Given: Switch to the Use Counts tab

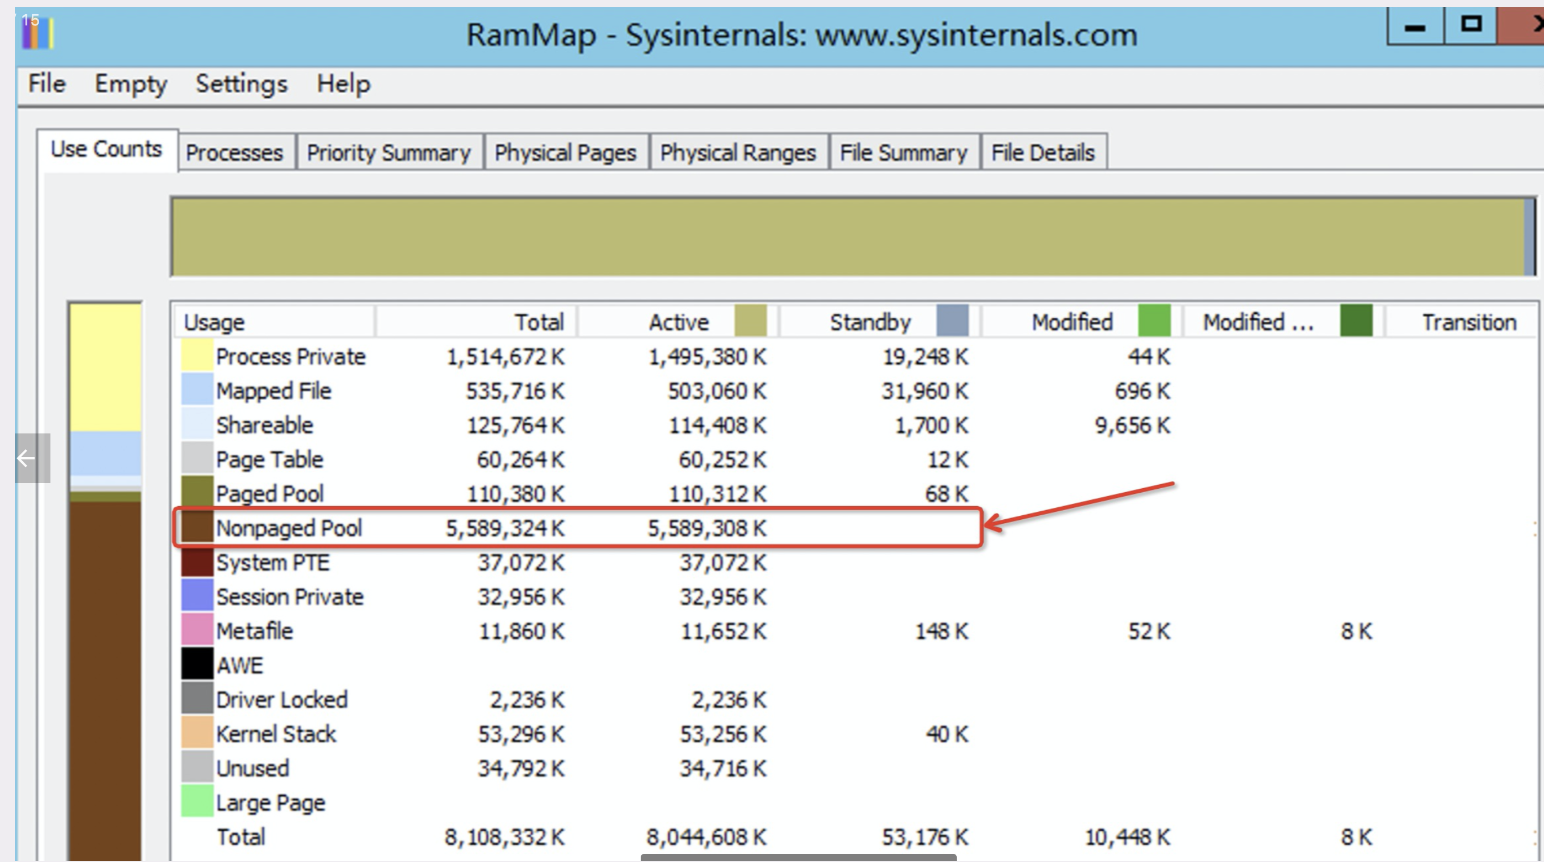Looking at the screenshot, I should 107,150.
